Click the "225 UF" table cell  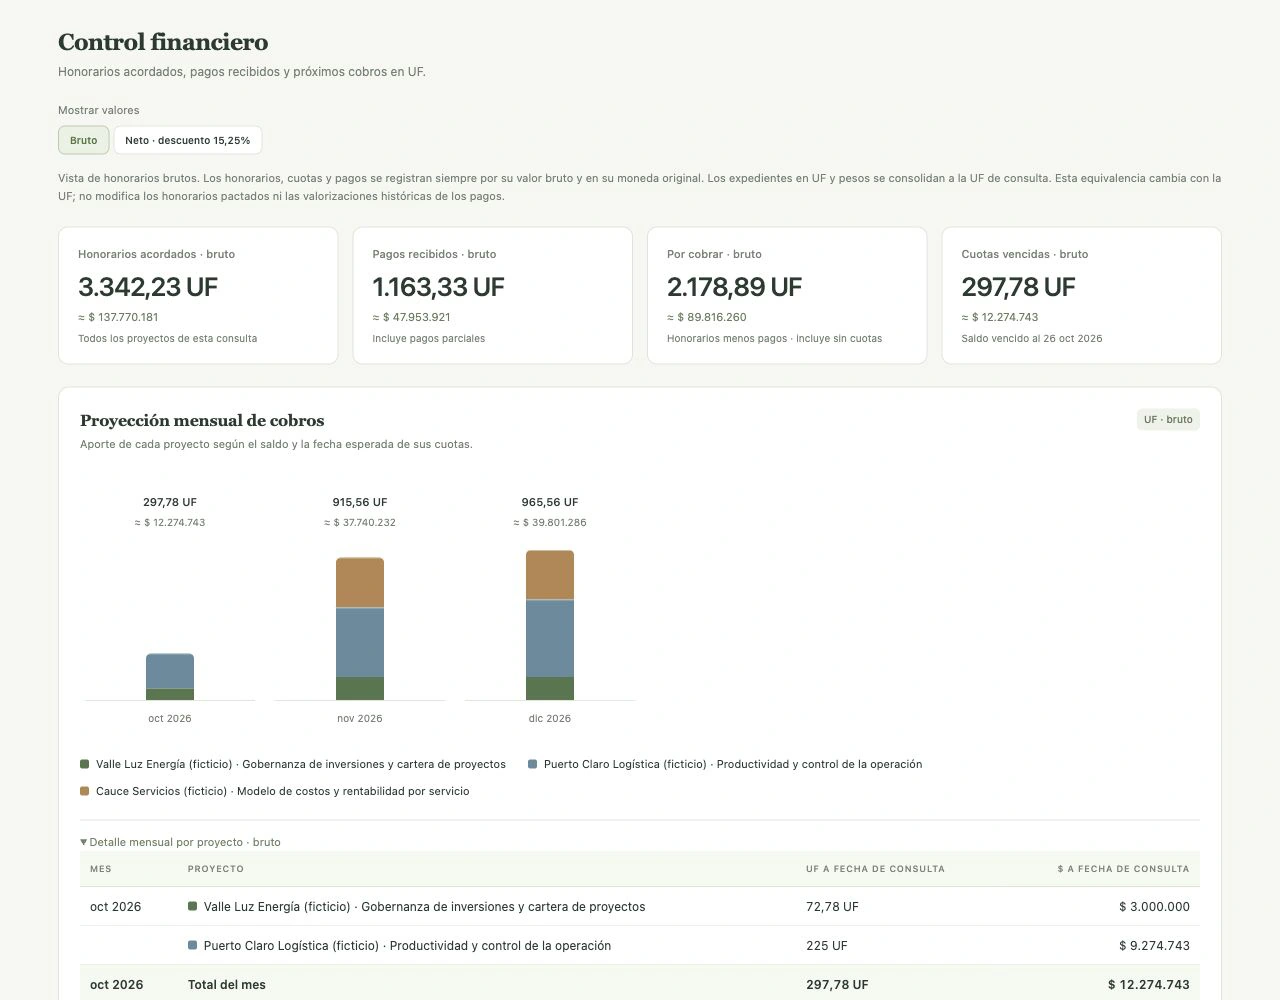coord(827,945)
